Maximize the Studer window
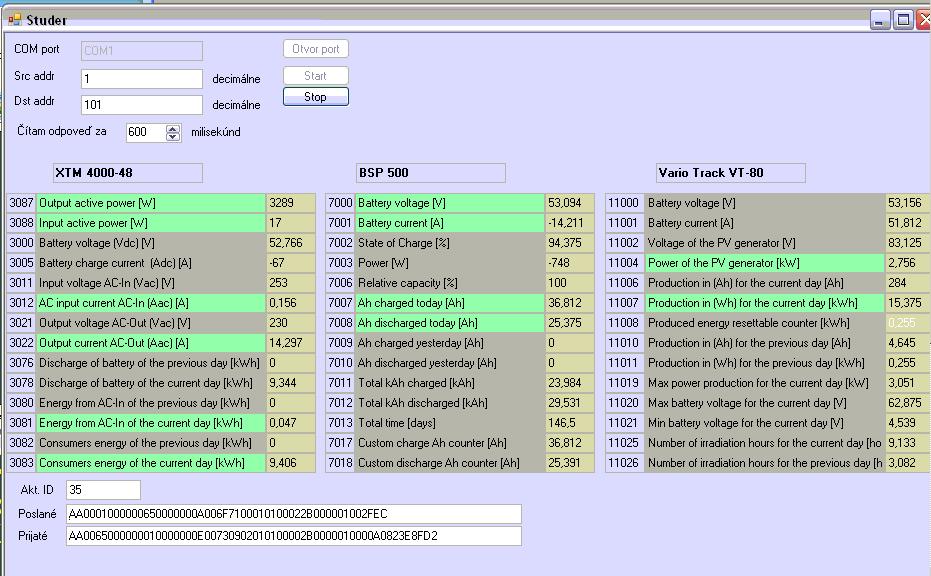The image size is (931, 576). (x=902, y=20)
